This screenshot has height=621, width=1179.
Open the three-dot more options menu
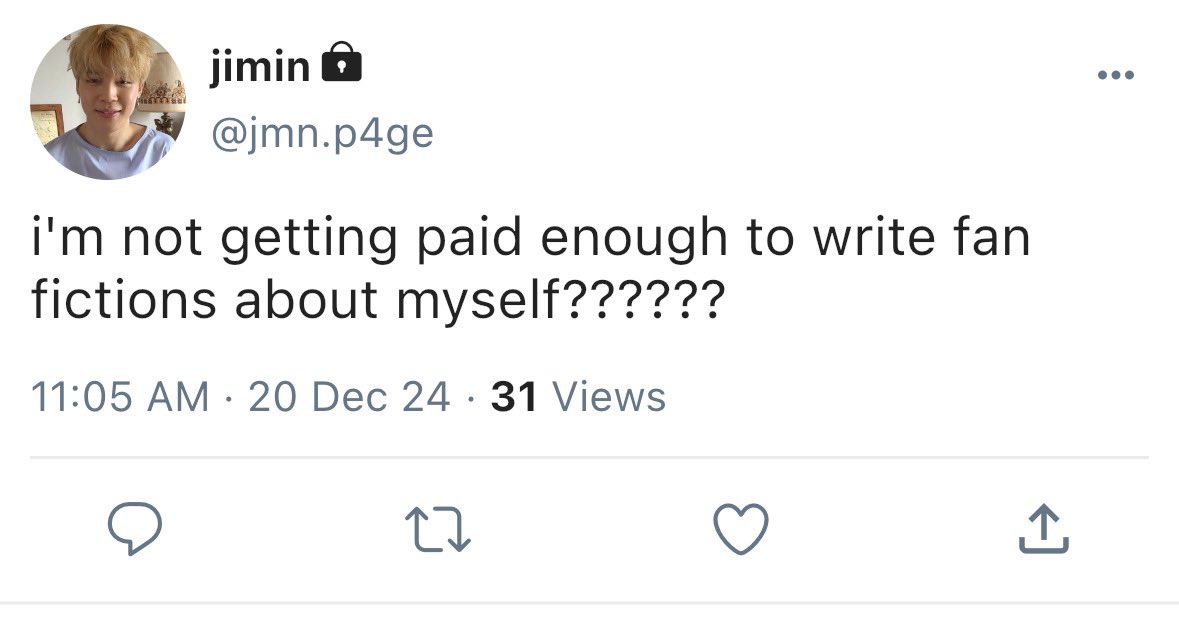click(1115, 74)
